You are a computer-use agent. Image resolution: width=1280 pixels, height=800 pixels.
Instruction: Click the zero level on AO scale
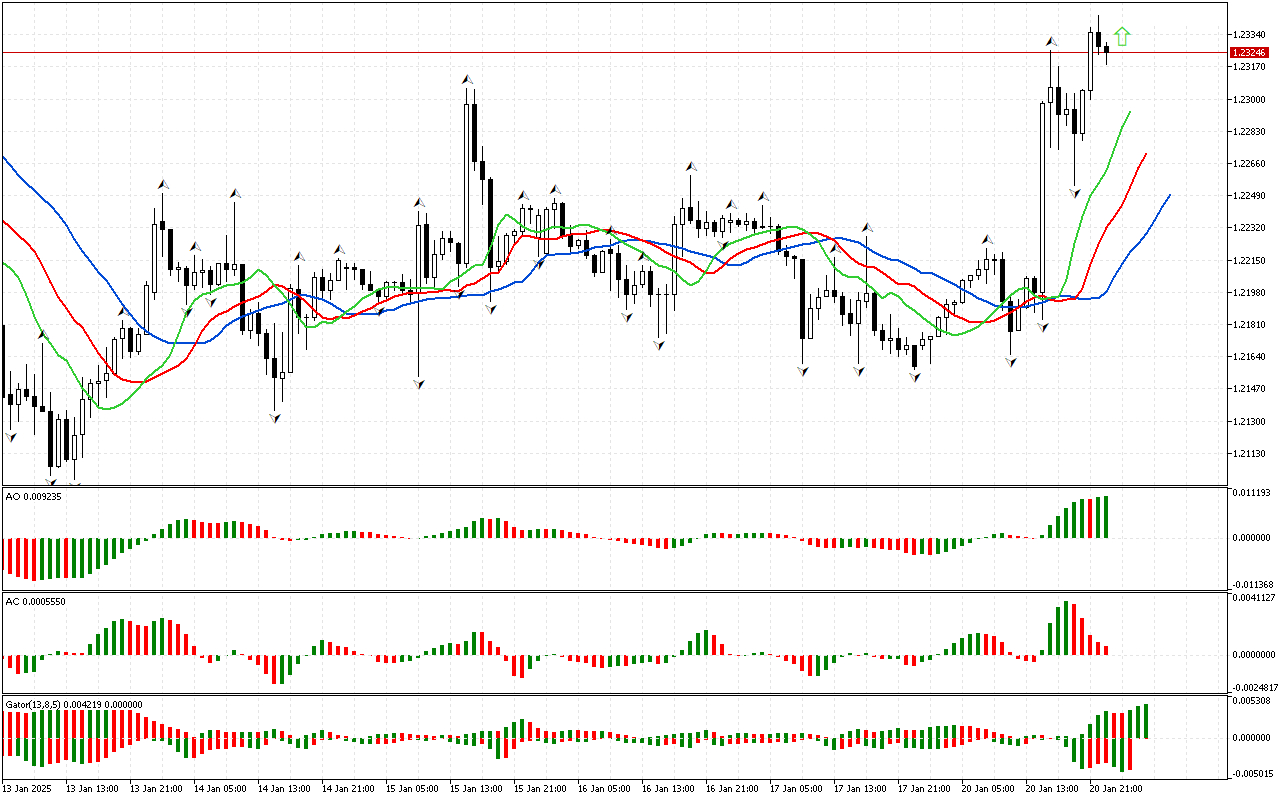click(x=1253, y=538)
